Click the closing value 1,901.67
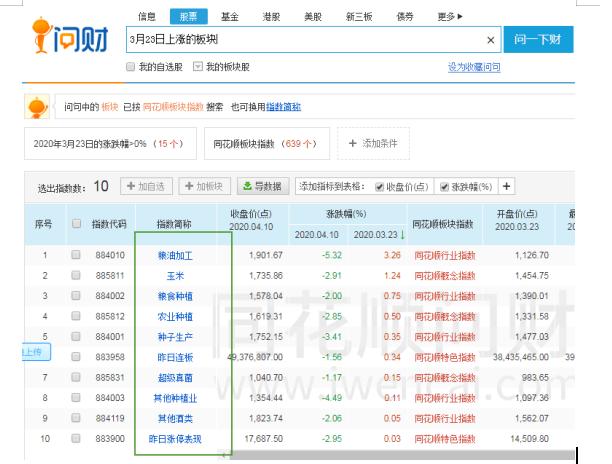 (x=266, y=255)
